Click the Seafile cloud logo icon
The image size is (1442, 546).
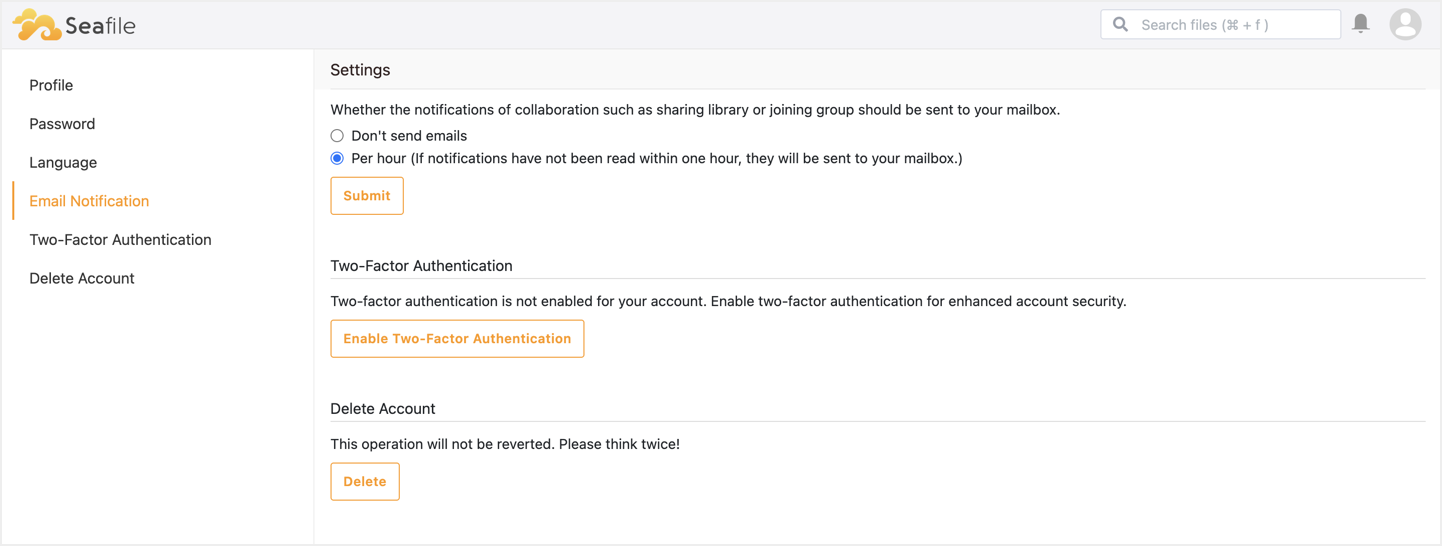tap(37, 25)
